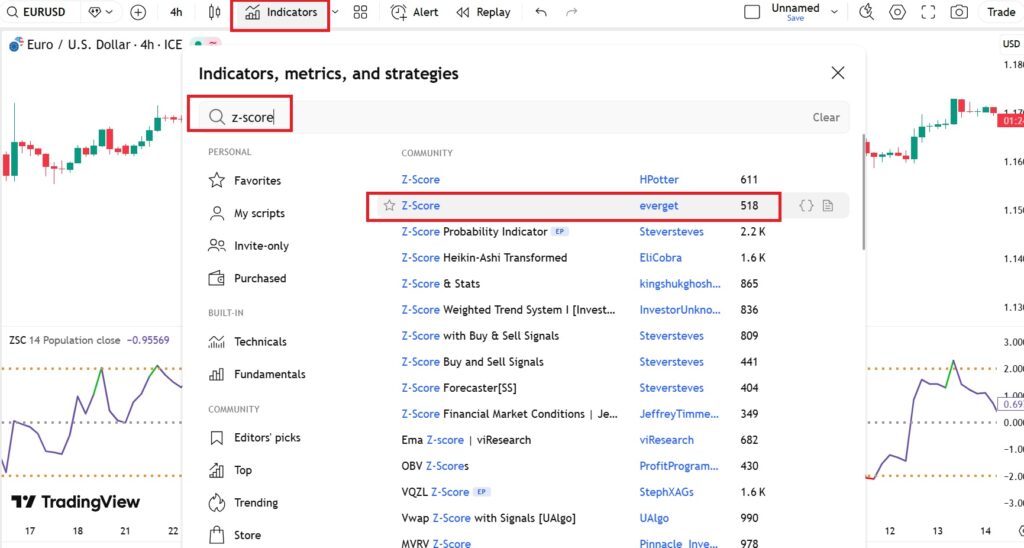
Task: Open the candlestick chart style icon
Action: click(213, 12)
